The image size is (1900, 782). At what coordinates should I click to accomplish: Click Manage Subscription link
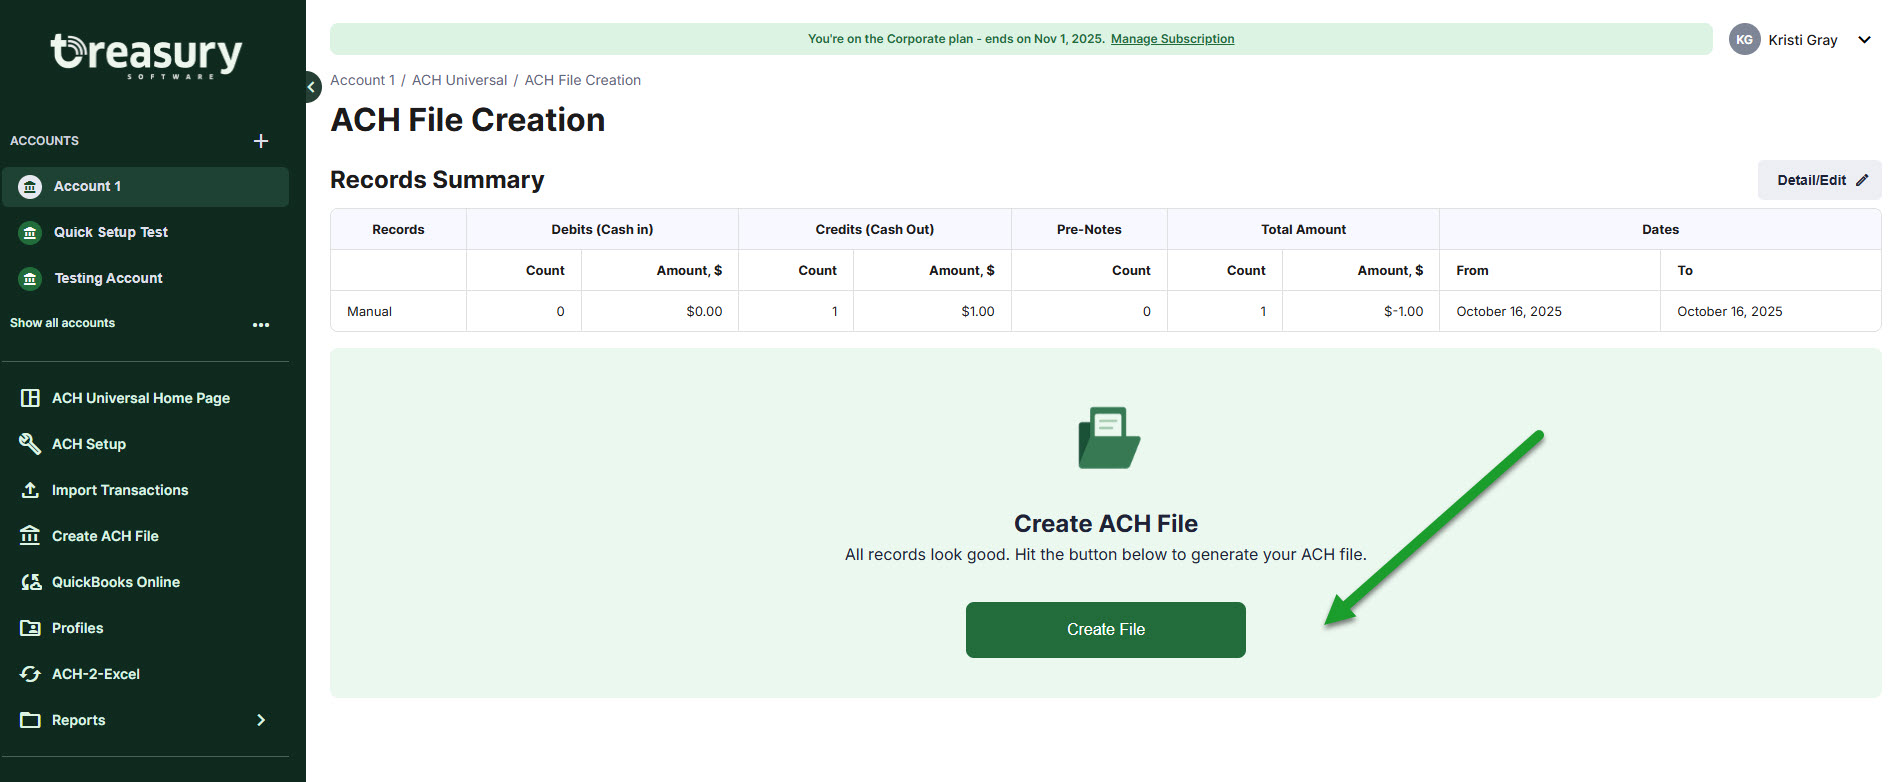click(x=1172, y=39)
